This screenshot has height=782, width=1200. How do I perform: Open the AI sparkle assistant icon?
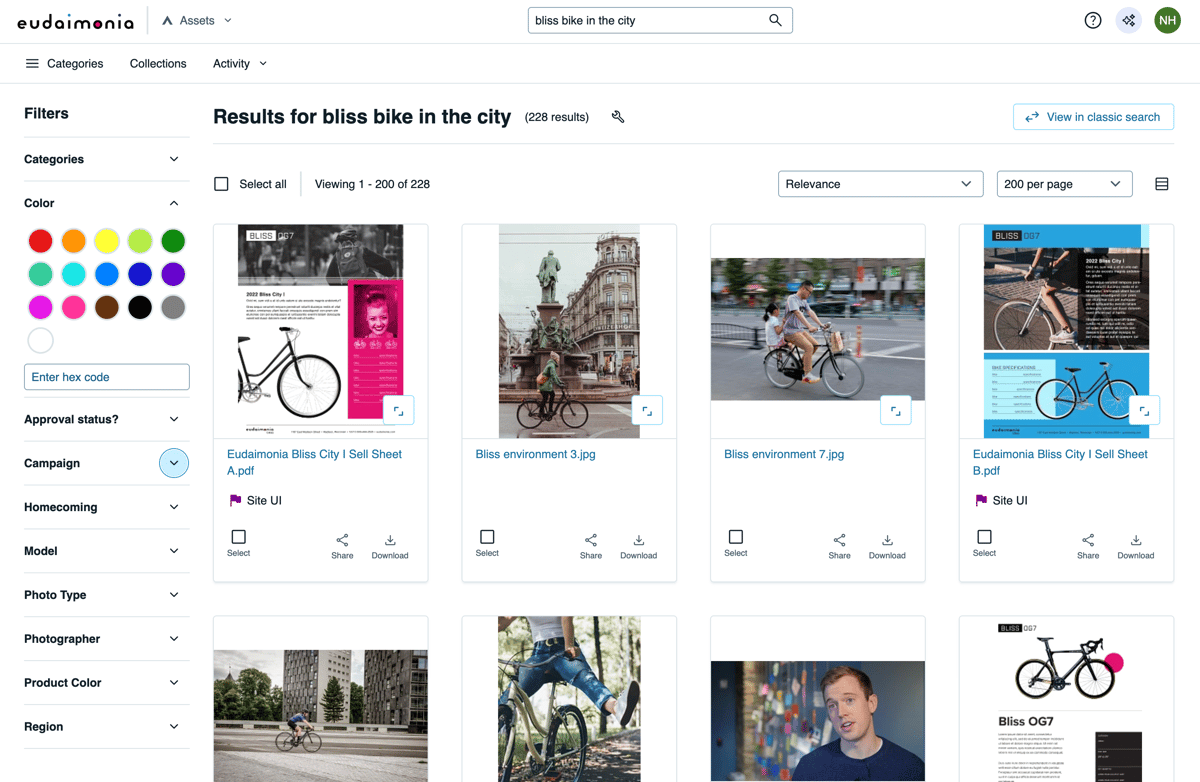click(x=1129, y=20)
